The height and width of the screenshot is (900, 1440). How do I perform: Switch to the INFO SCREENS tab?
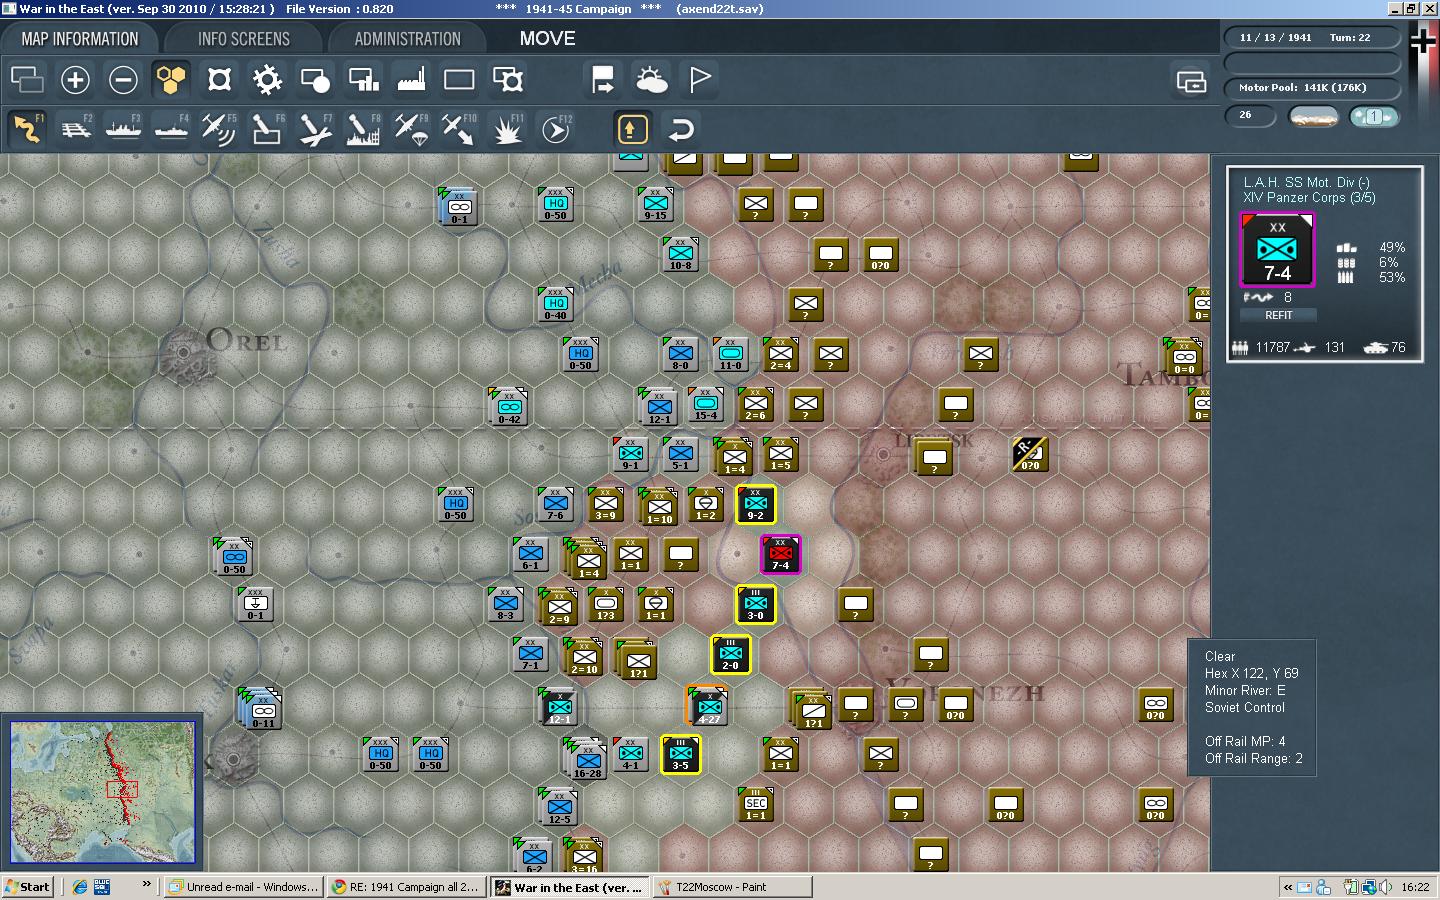243,39
